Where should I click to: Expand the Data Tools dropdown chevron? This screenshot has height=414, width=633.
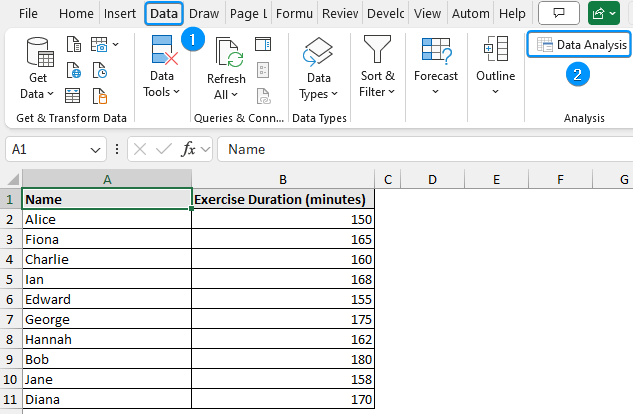[176, 92]
